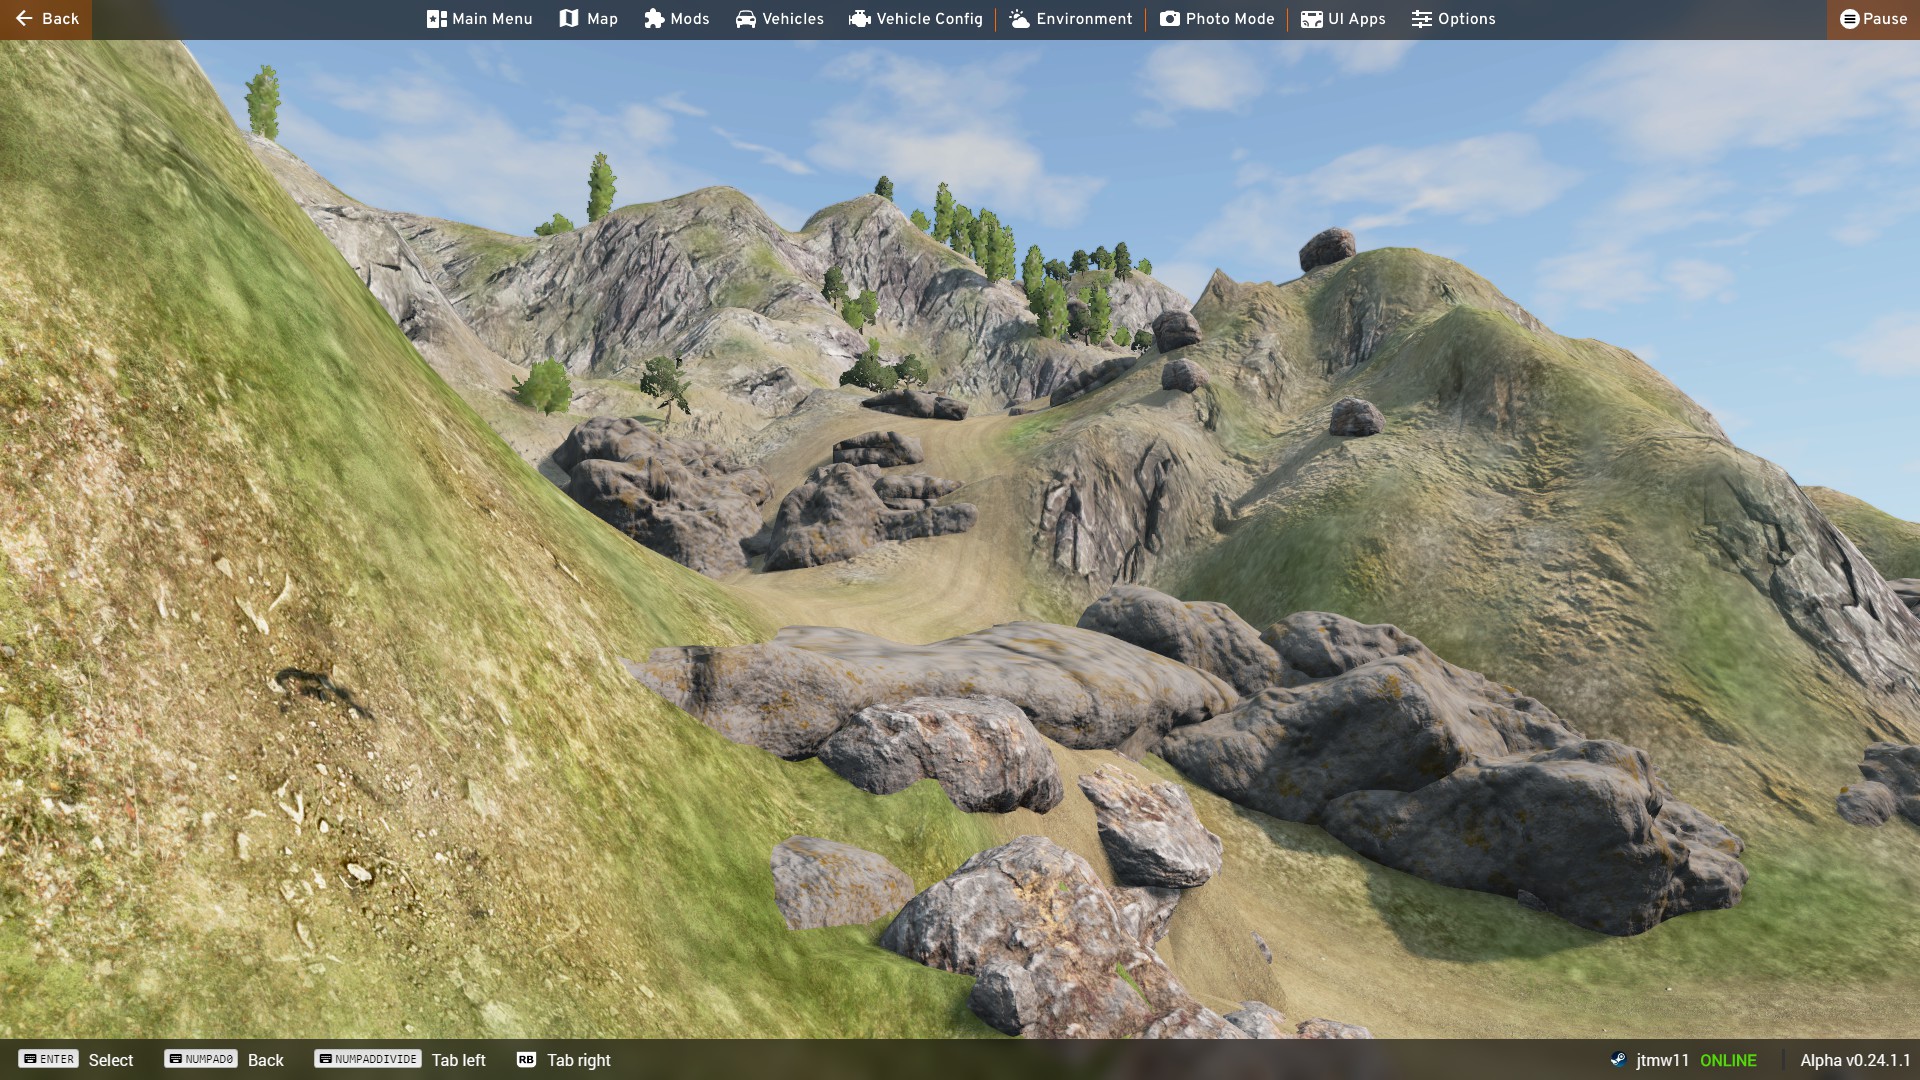Click the Environment weather icon
This screenshot has width=1920, height=1080.
pos(1019,19)
